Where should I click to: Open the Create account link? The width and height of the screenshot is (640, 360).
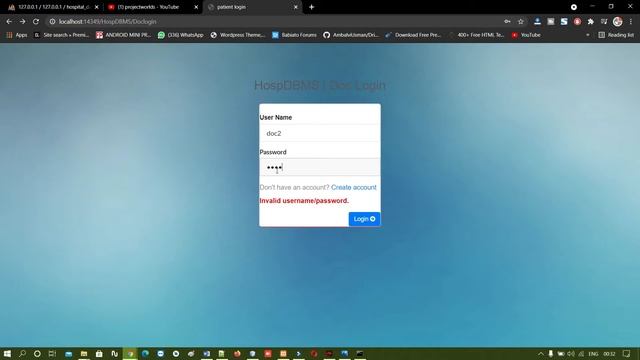click(x=353, y=187)
